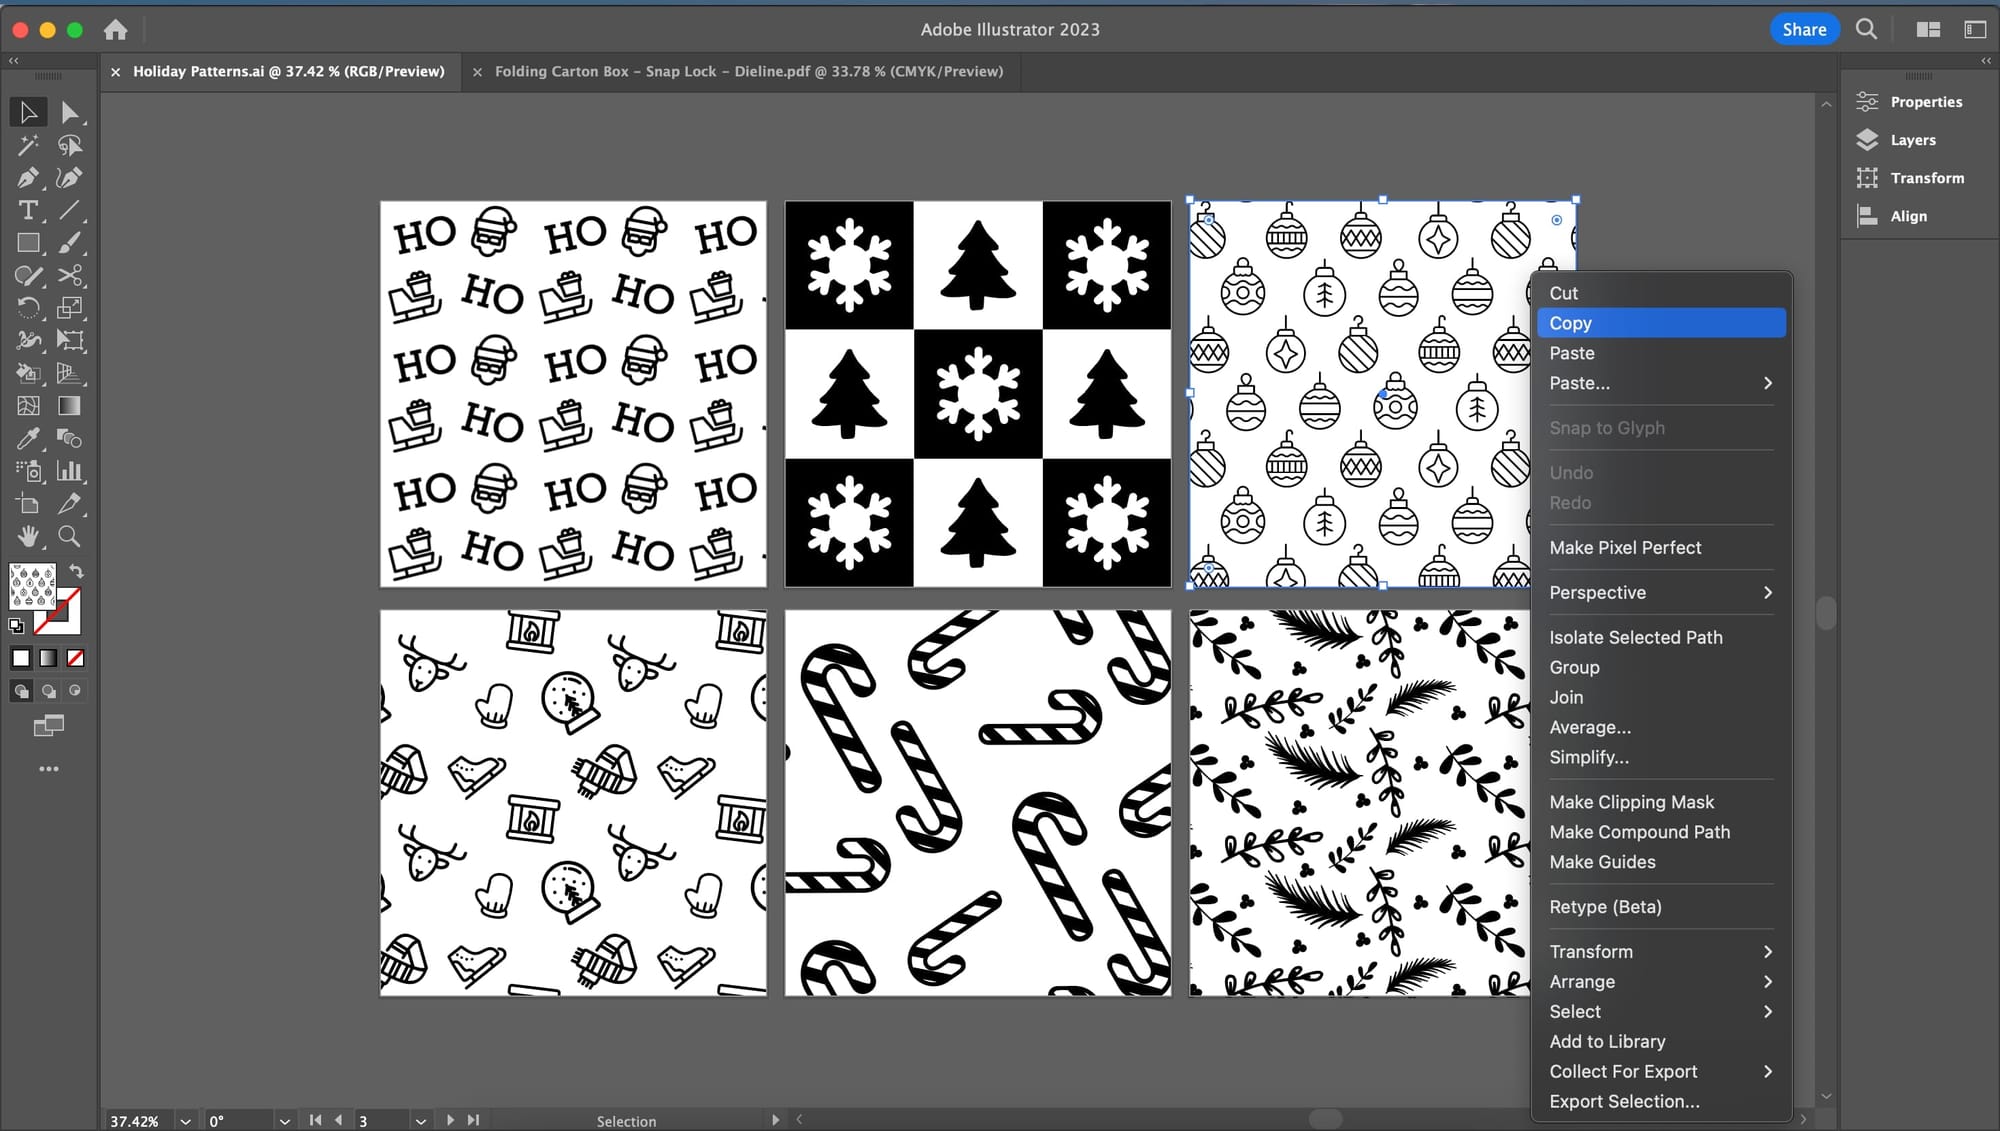Screen dimensions: 2000x1131
Task: Select the Lasso tool
Action: point(69,145)
